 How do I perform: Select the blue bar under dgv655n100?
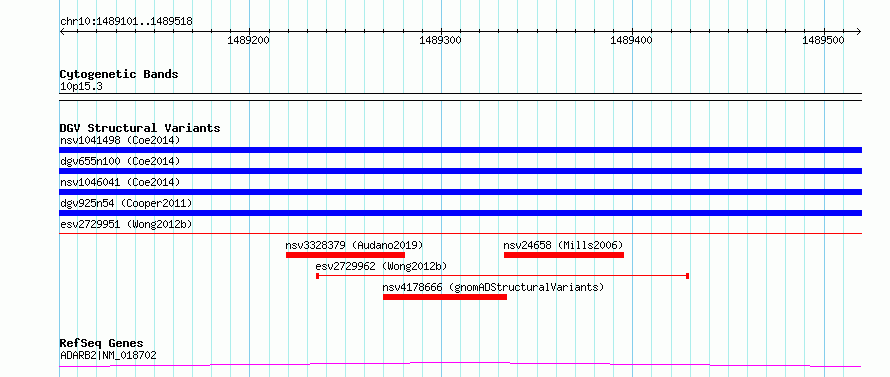coord(460,171)
